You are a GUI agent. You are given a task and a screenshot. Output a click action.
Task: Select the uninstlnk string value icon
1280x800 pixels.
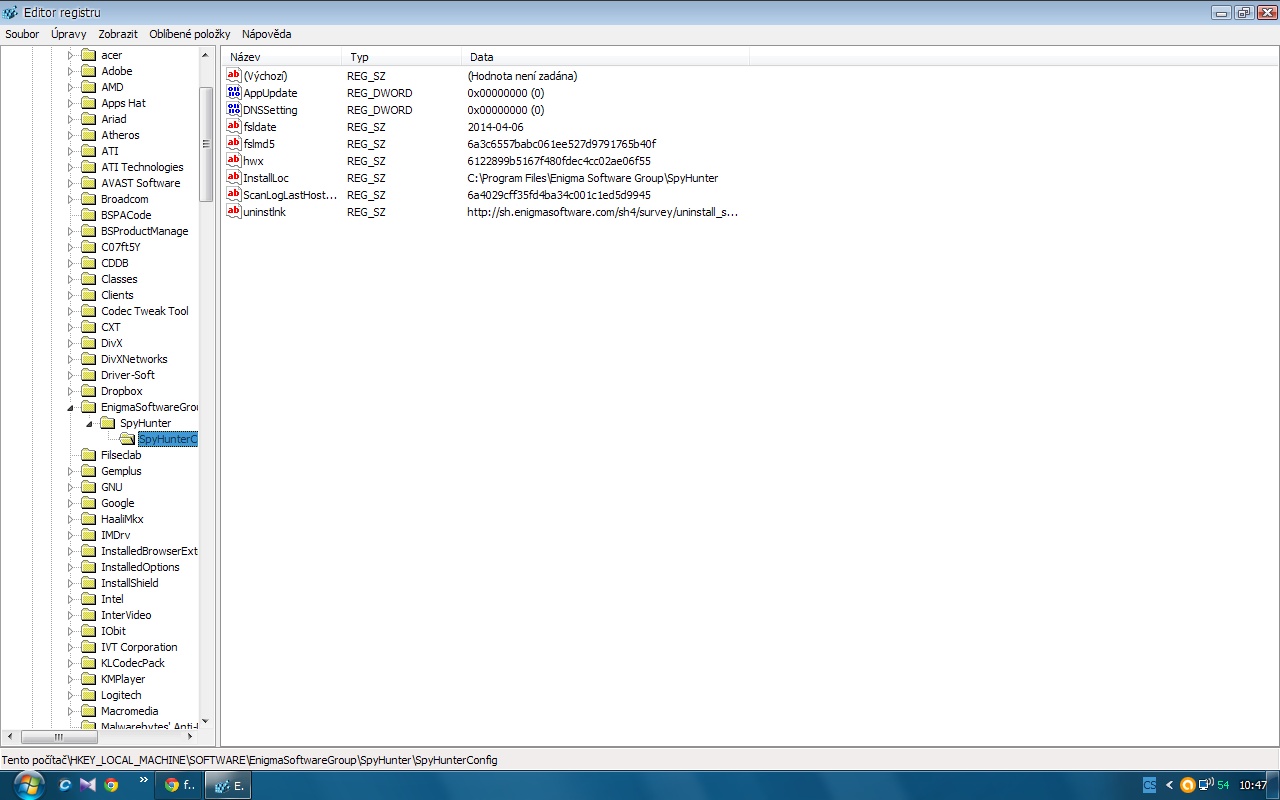point(234,212)
